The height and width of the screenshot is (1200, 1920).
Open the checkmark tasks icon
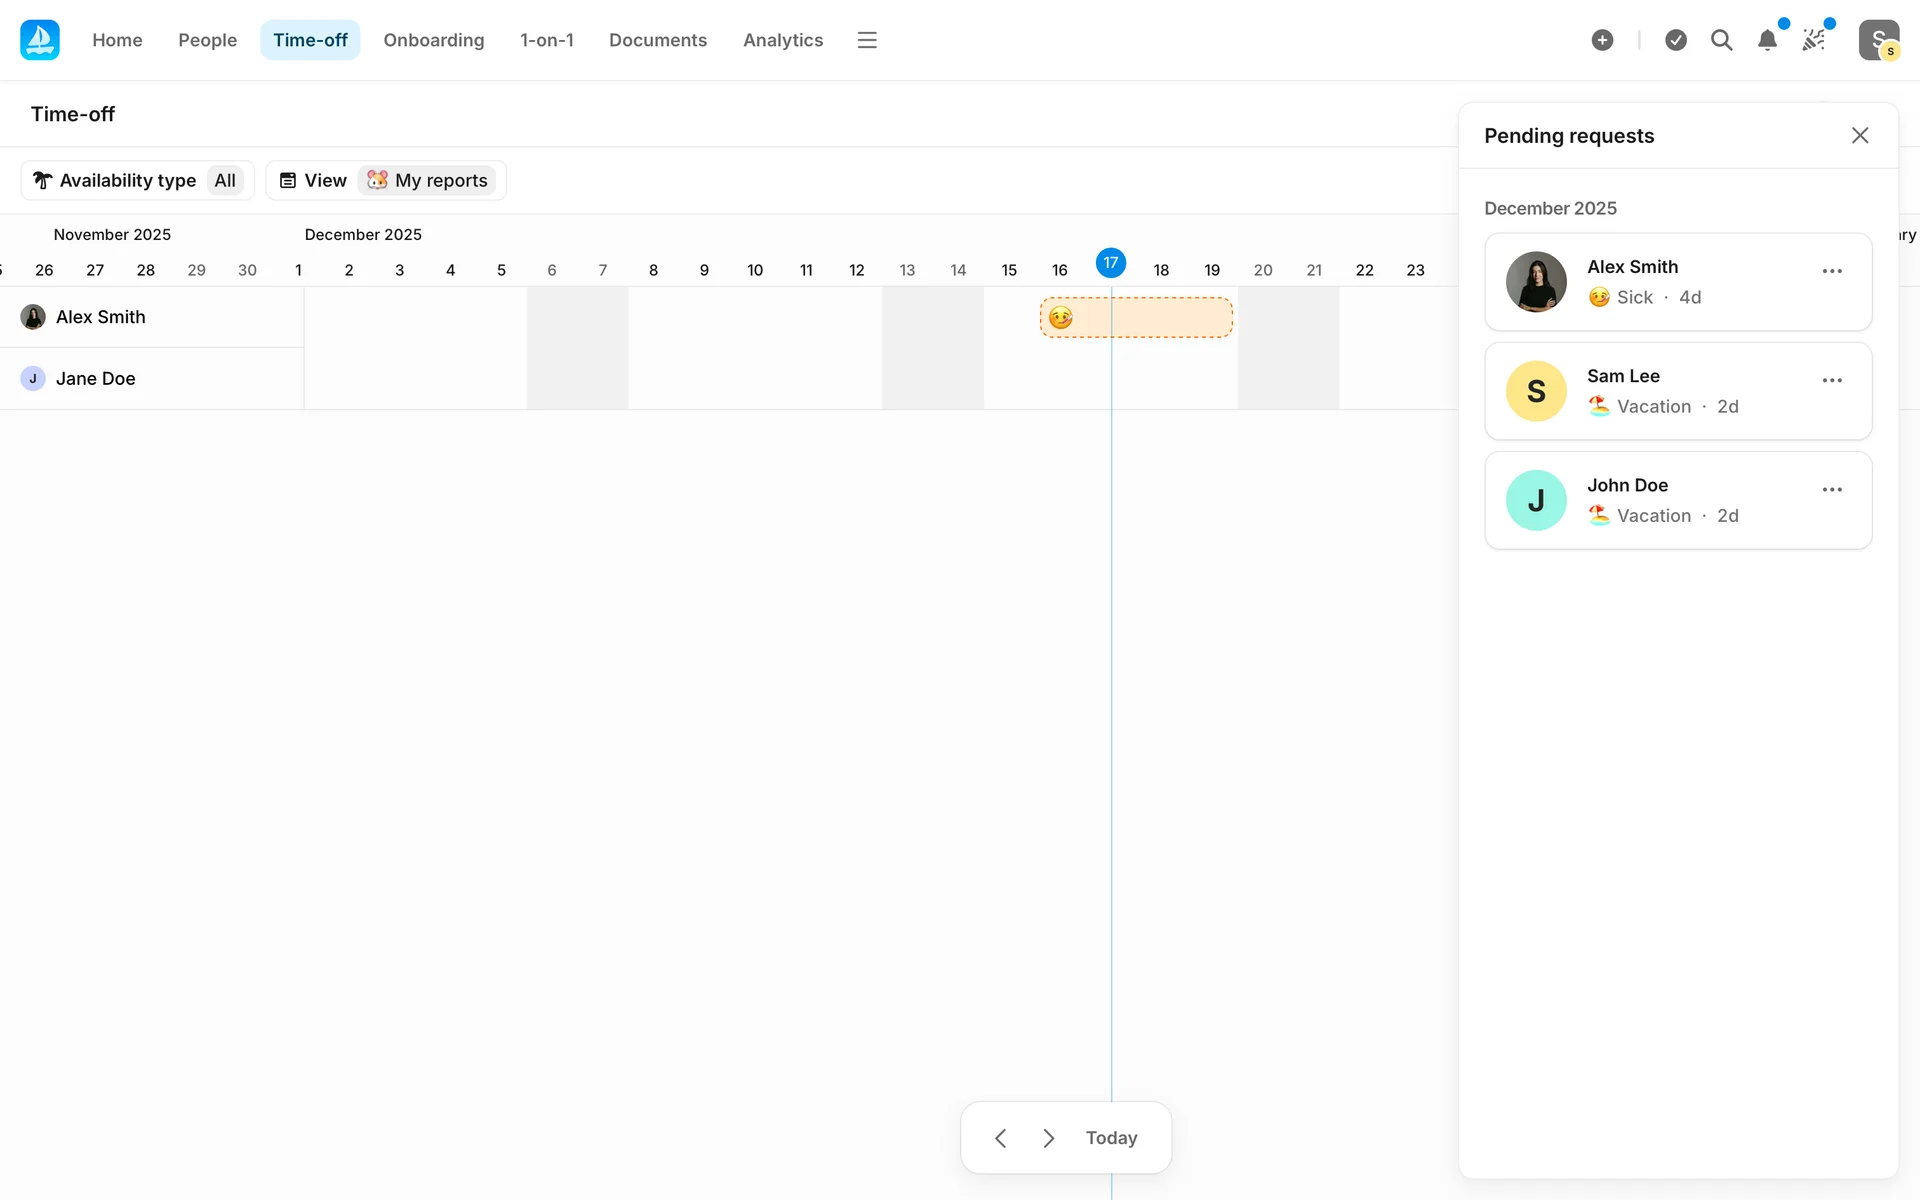(x=1676, y=40)
